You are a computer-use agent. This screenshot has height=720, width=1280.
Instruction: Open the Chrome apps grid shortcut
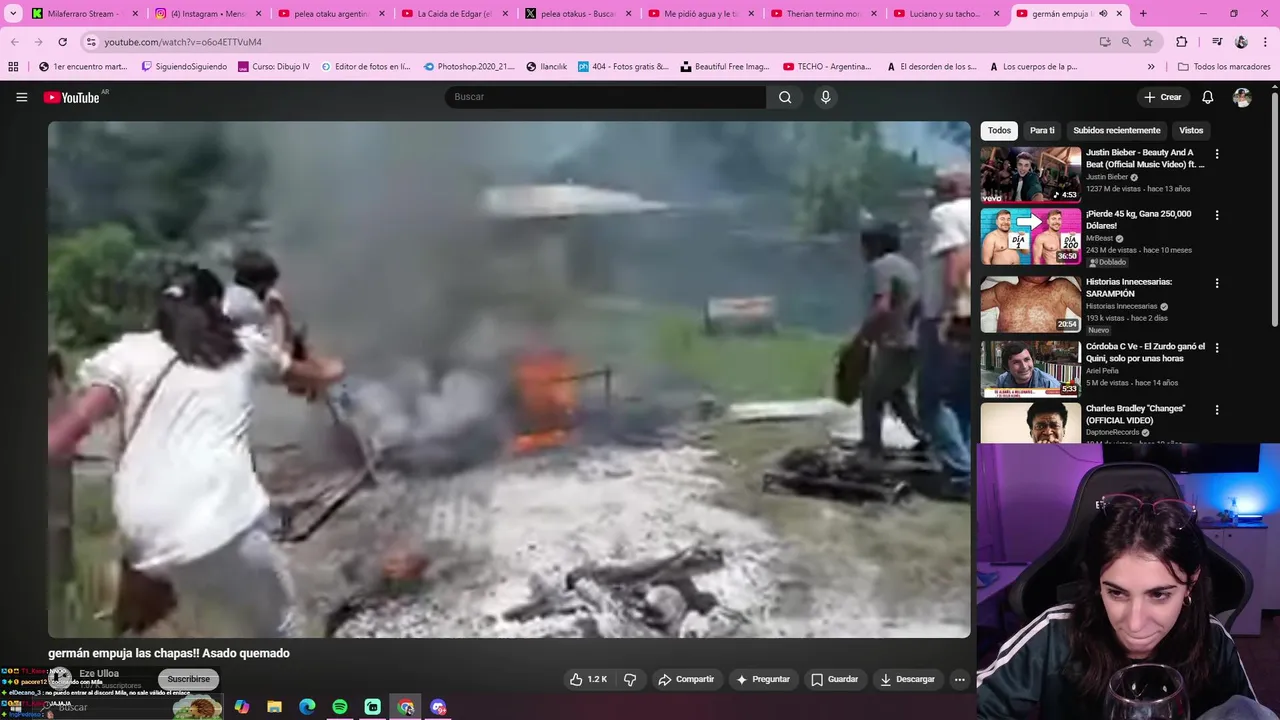[x=13, y=67]
